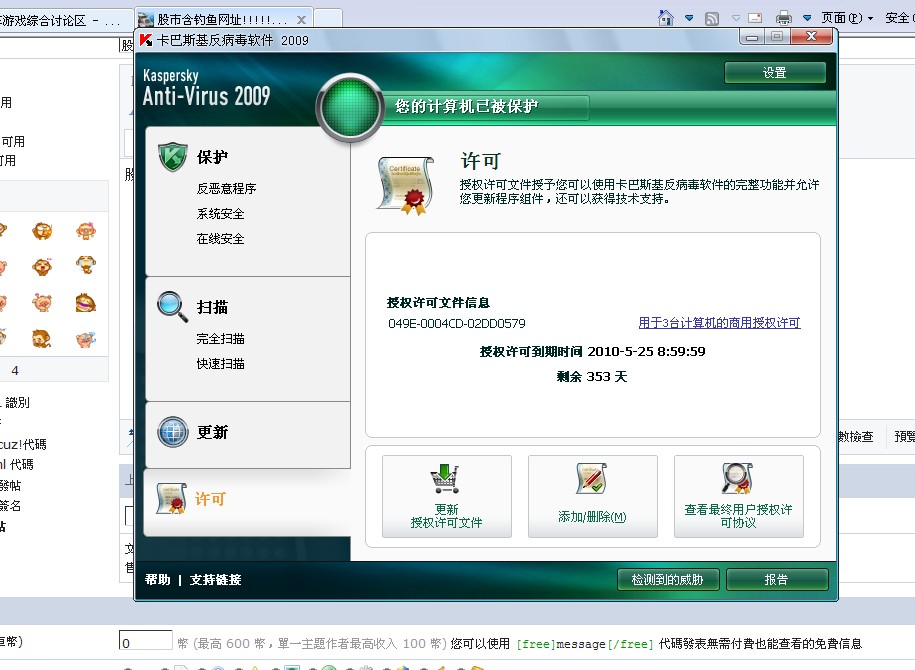Click the read mail envelope icon
The height and width of the screenshot is (670, 915).
pyautogui.click(x=754, y=18)
